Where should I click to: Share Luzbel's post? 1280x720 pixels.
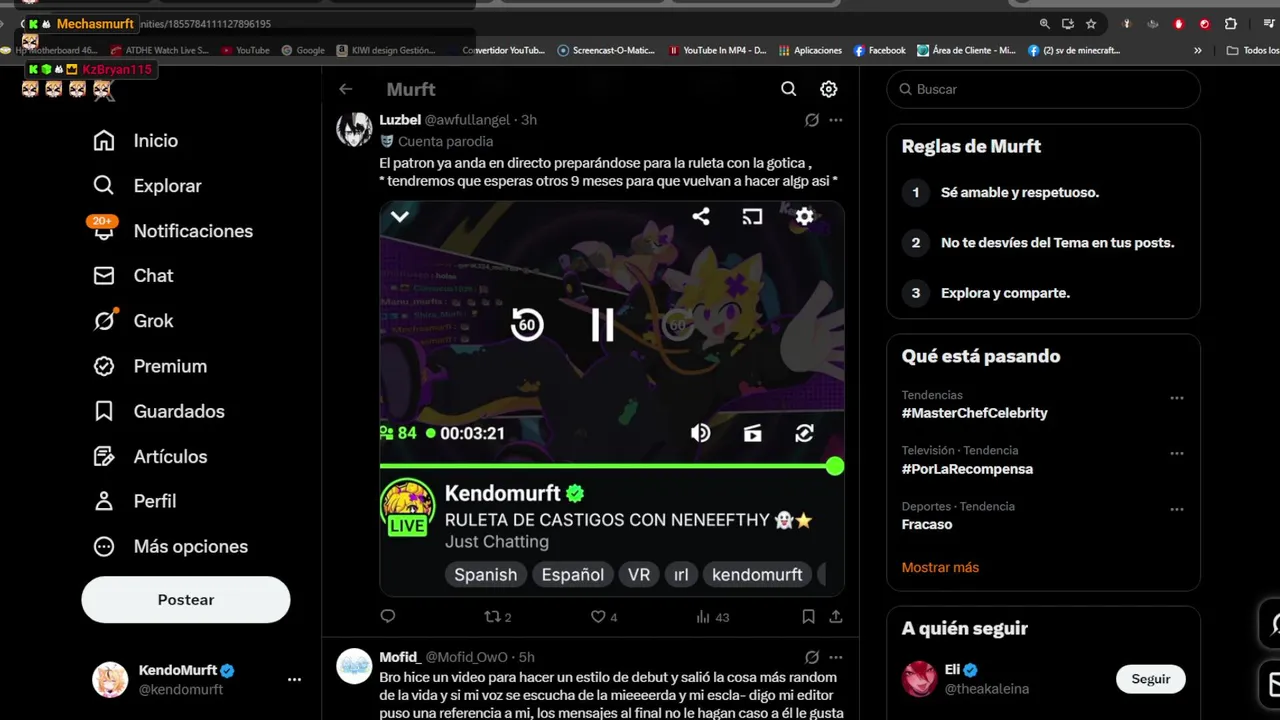pos(836,617)
